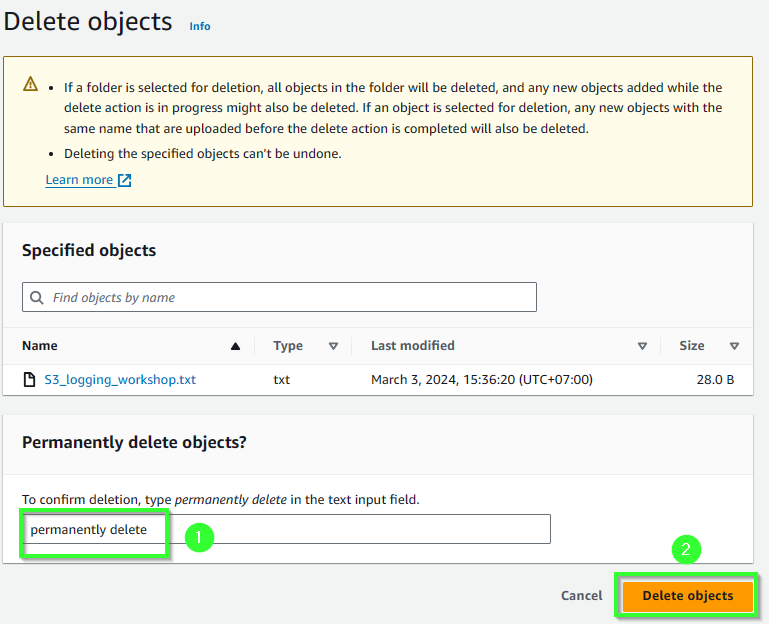Sort the Type column arrow
The width and height of the screenshot is (769, 624).
(x=333, y=346)
